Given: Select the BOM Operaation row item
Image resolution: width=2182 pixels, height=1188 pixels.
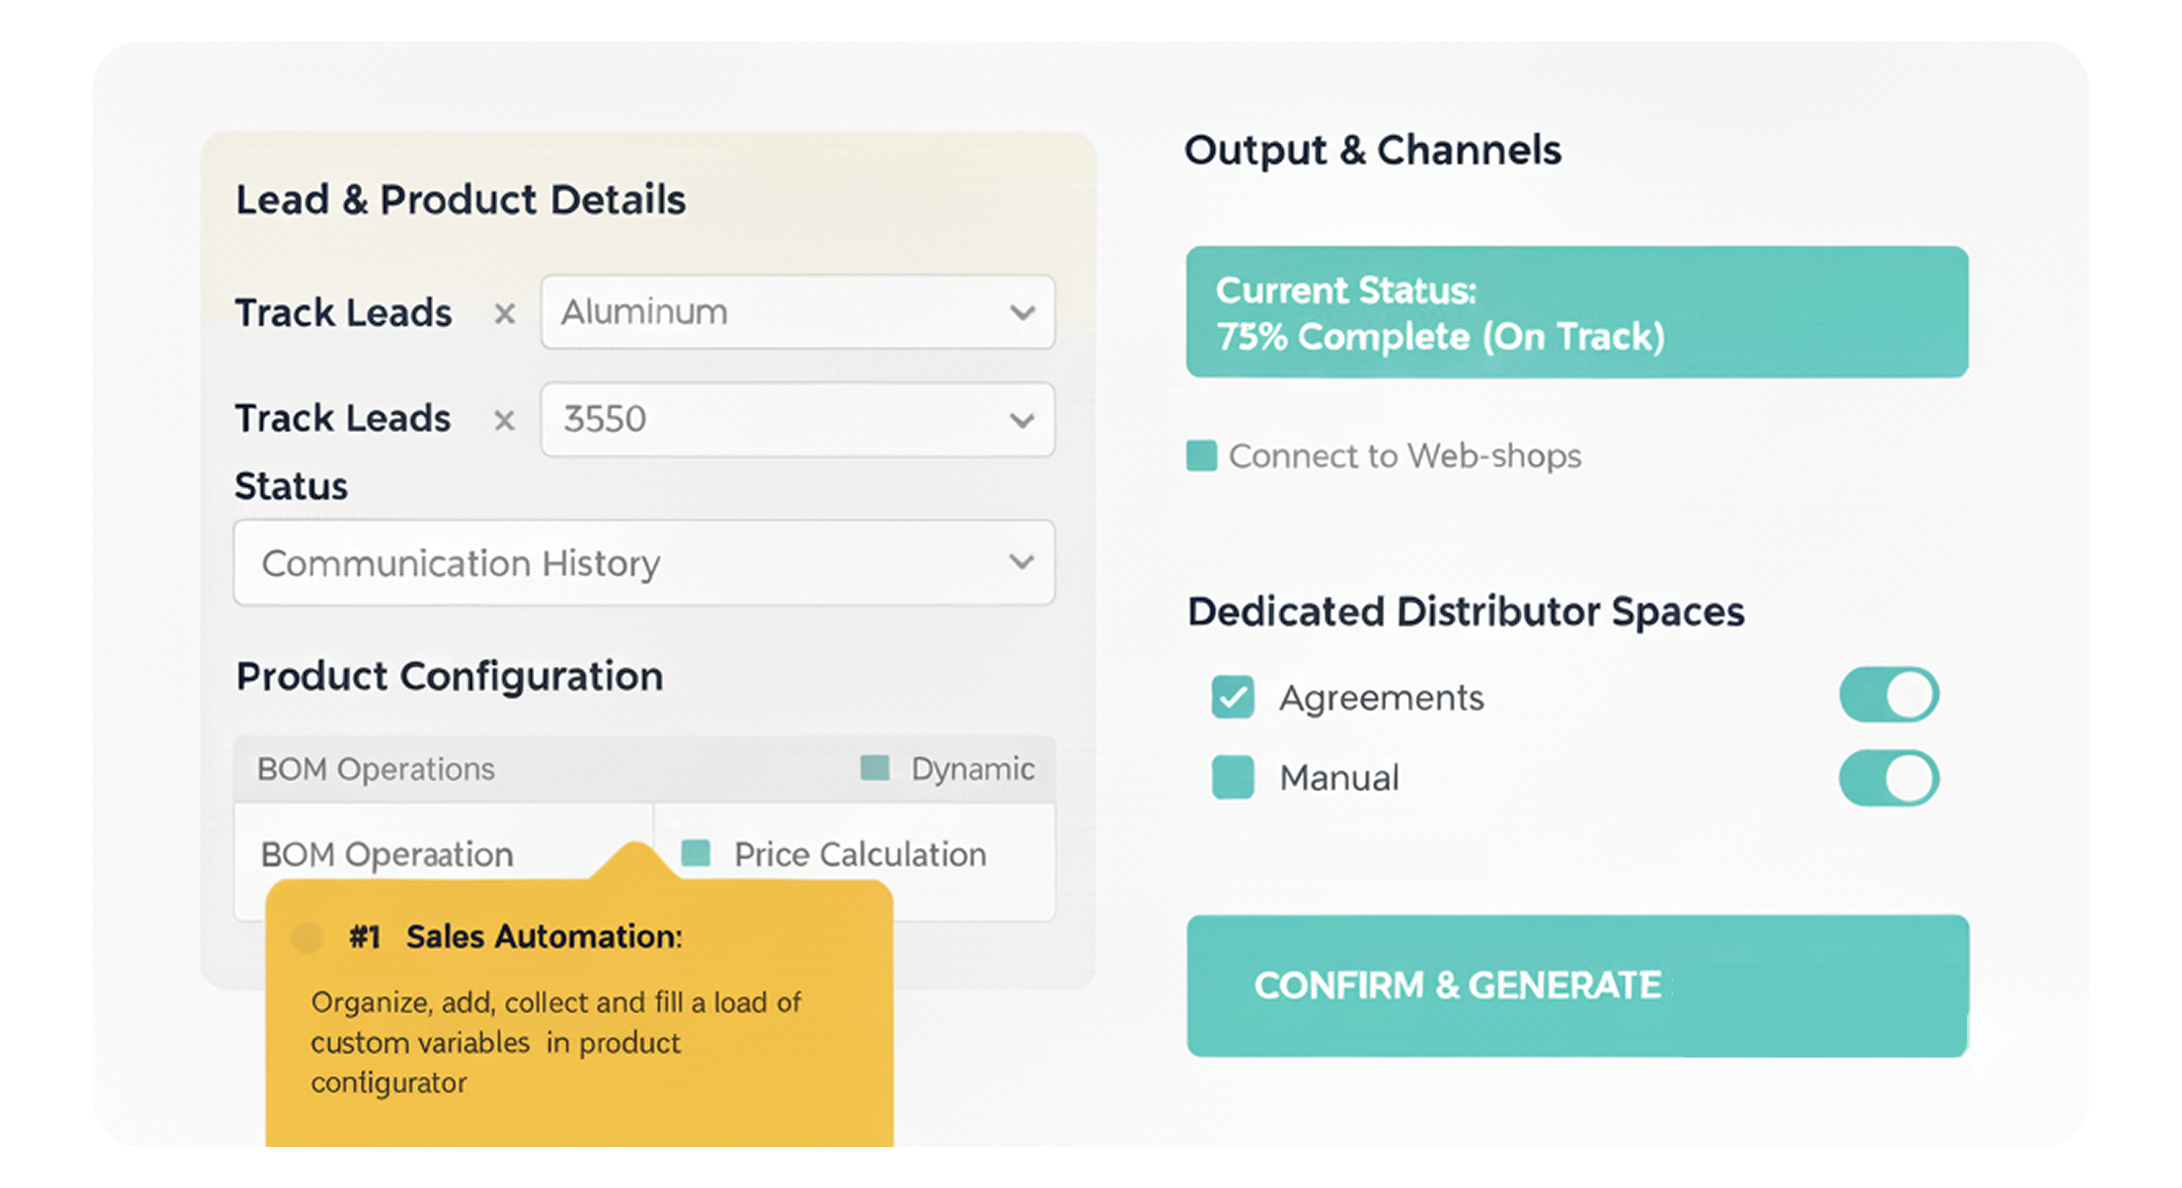Looking at the screenshot, I should (x=387, y=855).
